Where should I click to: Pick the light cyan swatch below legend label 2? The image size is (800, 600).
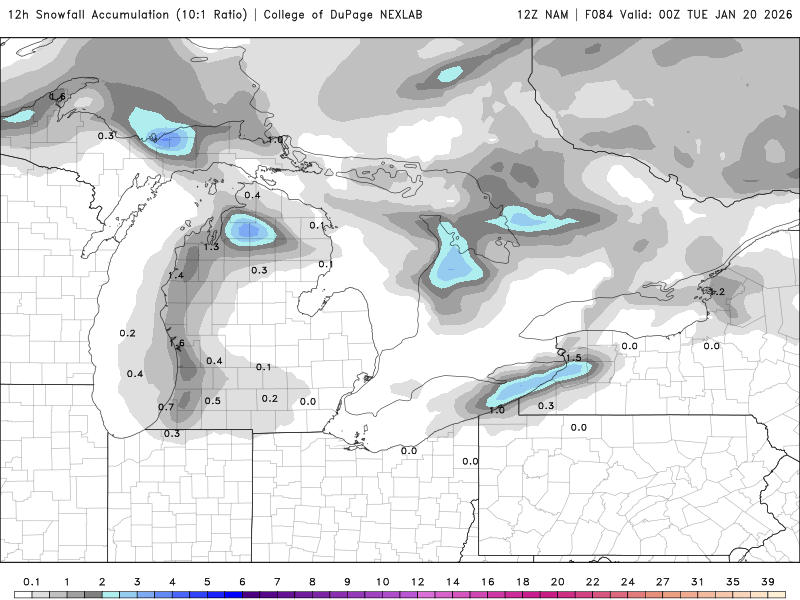tap(111, 595)
